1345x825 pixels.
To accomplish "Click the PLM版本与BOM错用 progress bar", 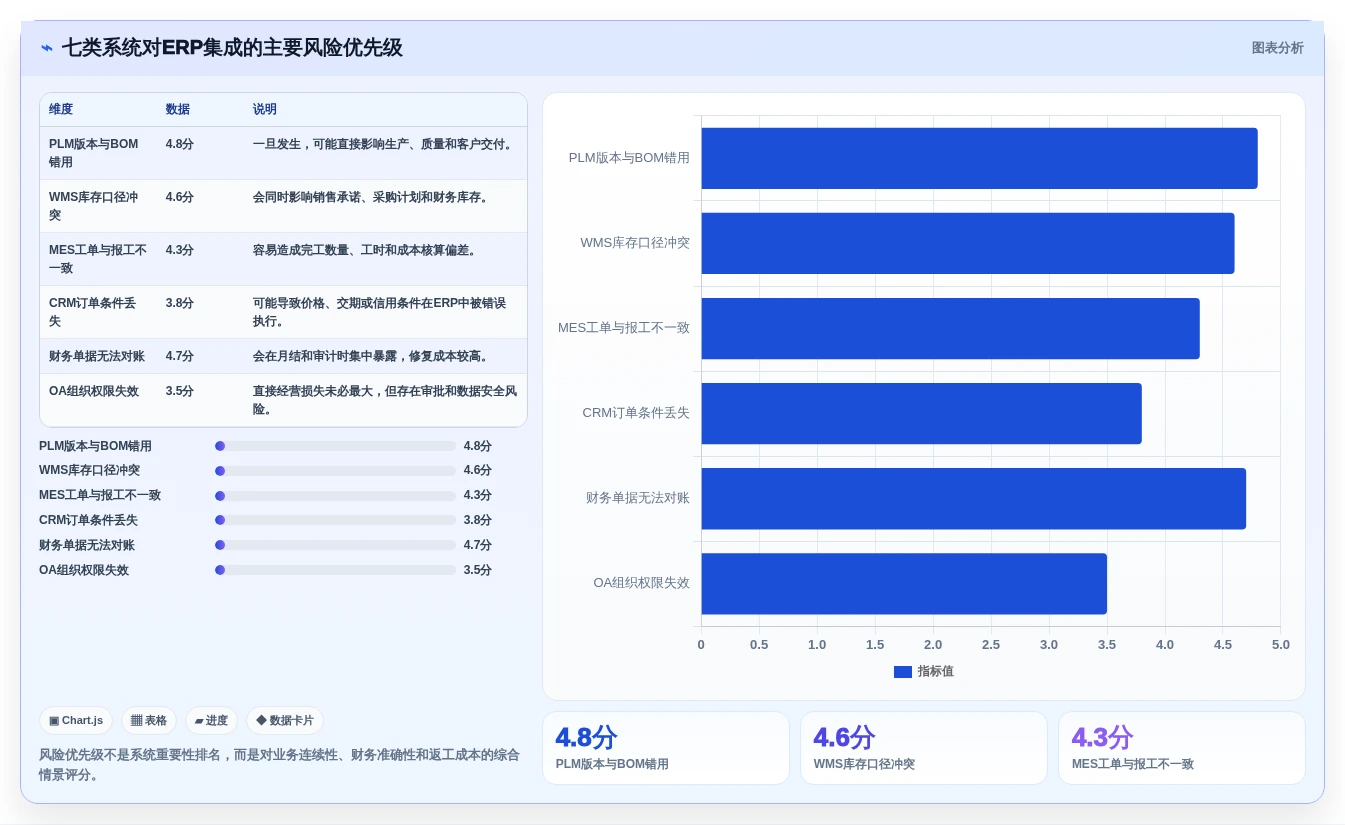I will tap(335, 446).
